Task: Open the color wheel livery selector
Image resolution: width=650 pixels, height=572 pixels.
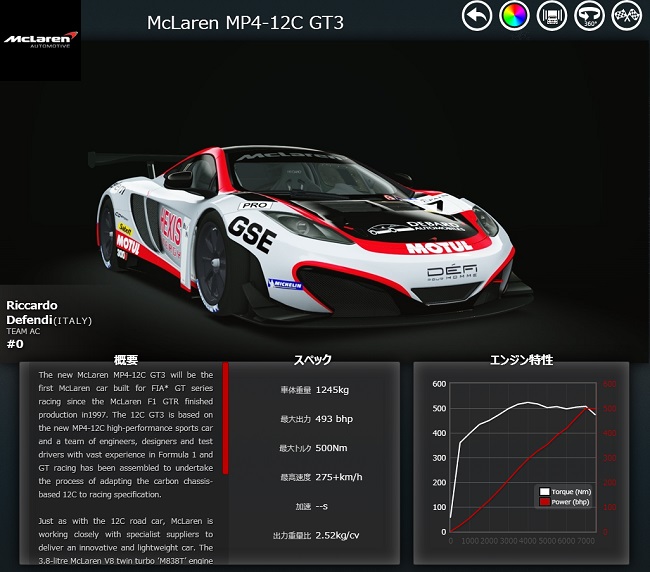Action: click(514, 16)
